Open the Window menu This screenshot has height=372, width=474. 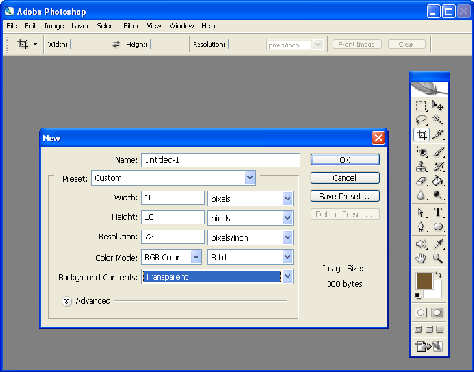pos(182,26)
